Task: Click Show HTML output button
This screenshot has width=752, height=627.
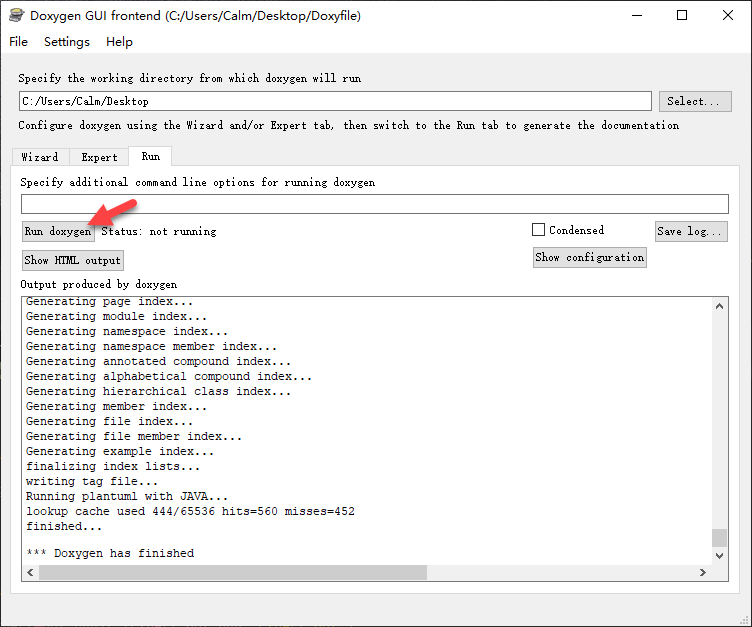Action: click(x=72, y=260)
